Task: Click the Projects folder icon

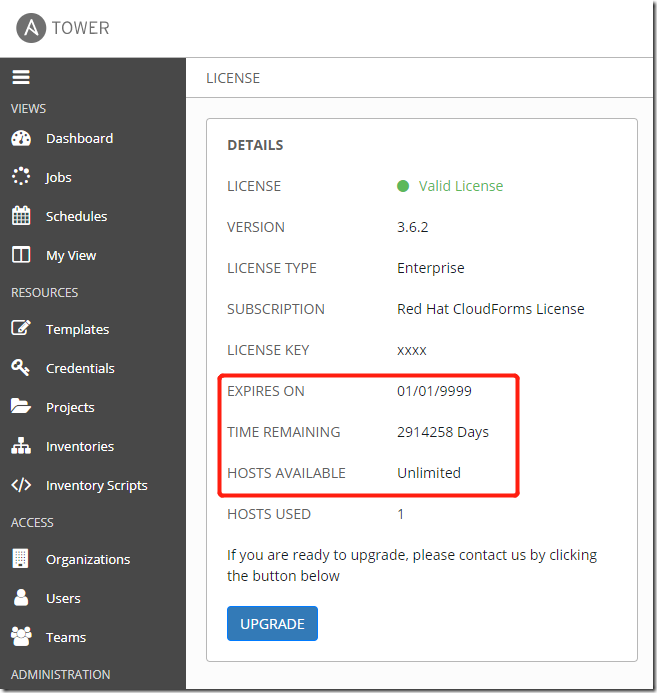Action: 21,406
